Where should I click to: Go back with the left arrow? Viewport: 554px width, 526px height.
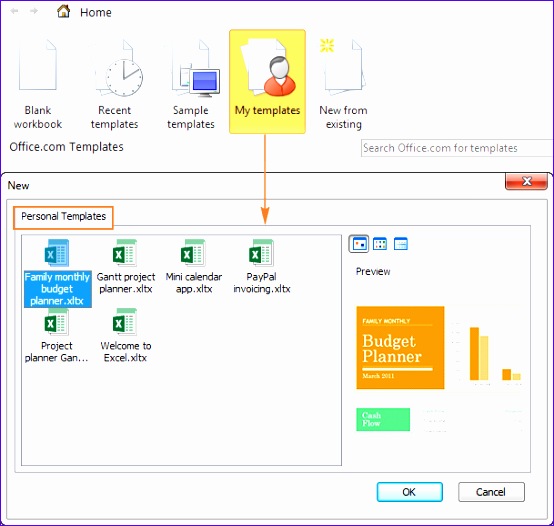(x=14, y=11)
